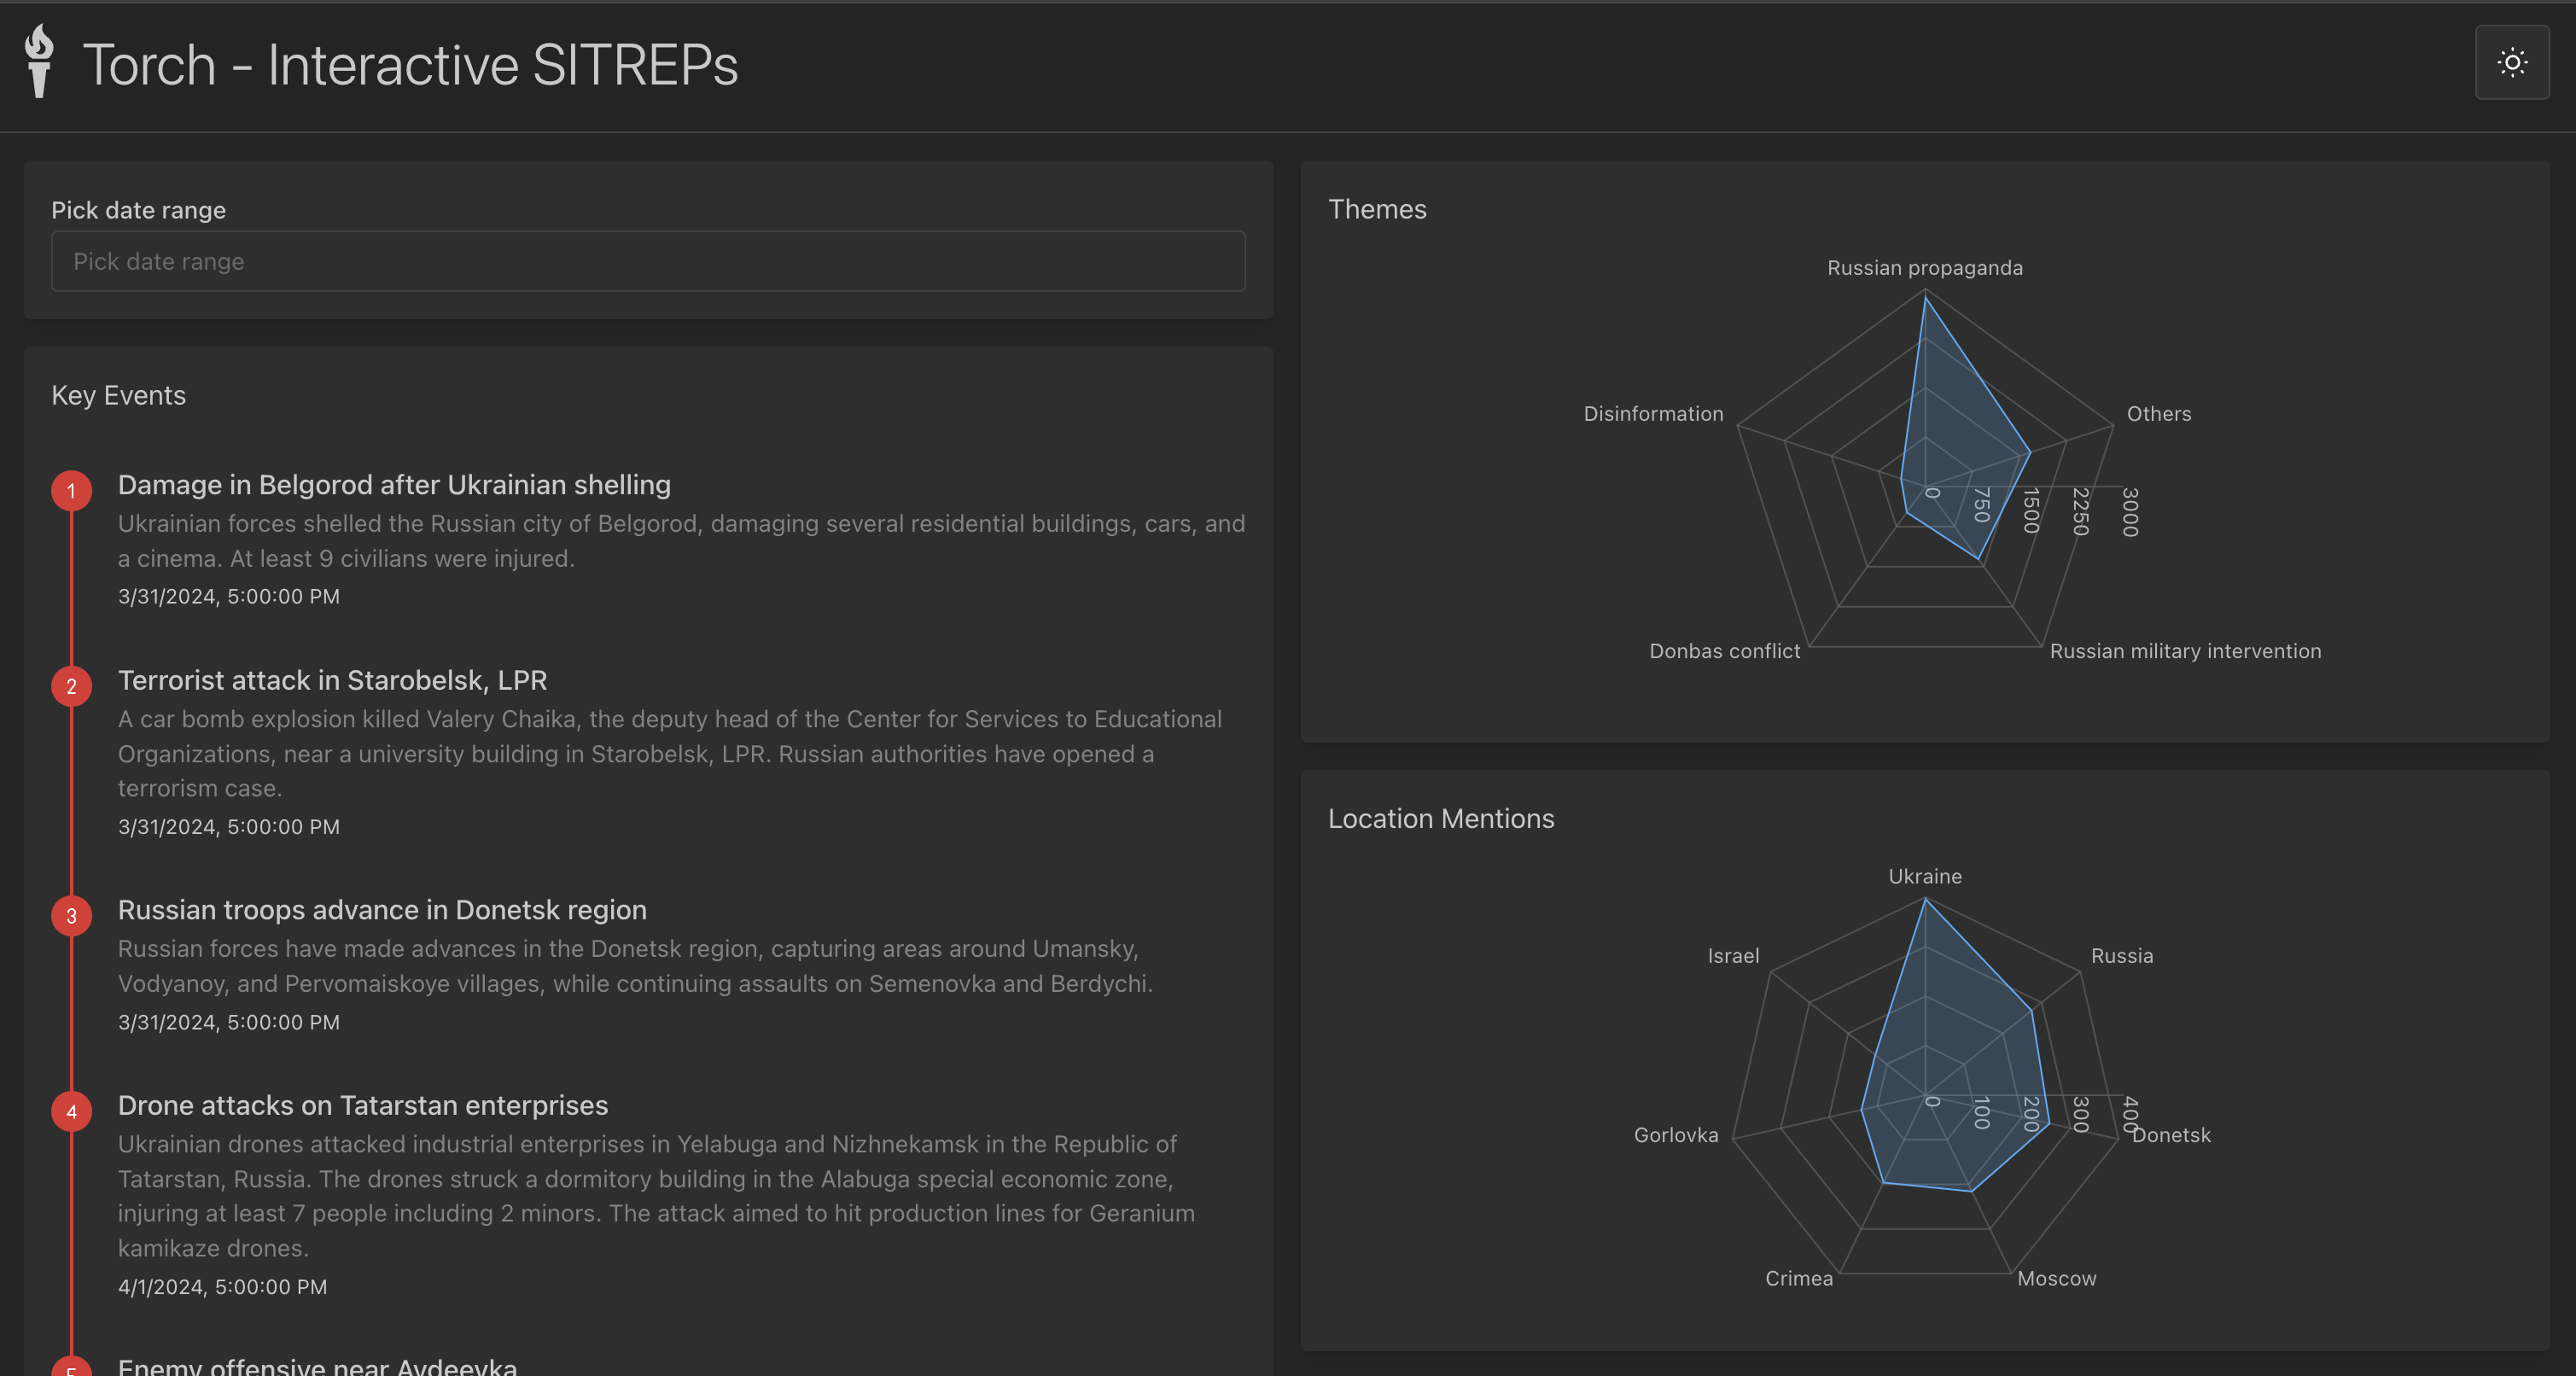Image resolution: width=2576 pixels, height=1376 pixels.
Task: Open the Pick date range field
Action: (x=647, y=261)
